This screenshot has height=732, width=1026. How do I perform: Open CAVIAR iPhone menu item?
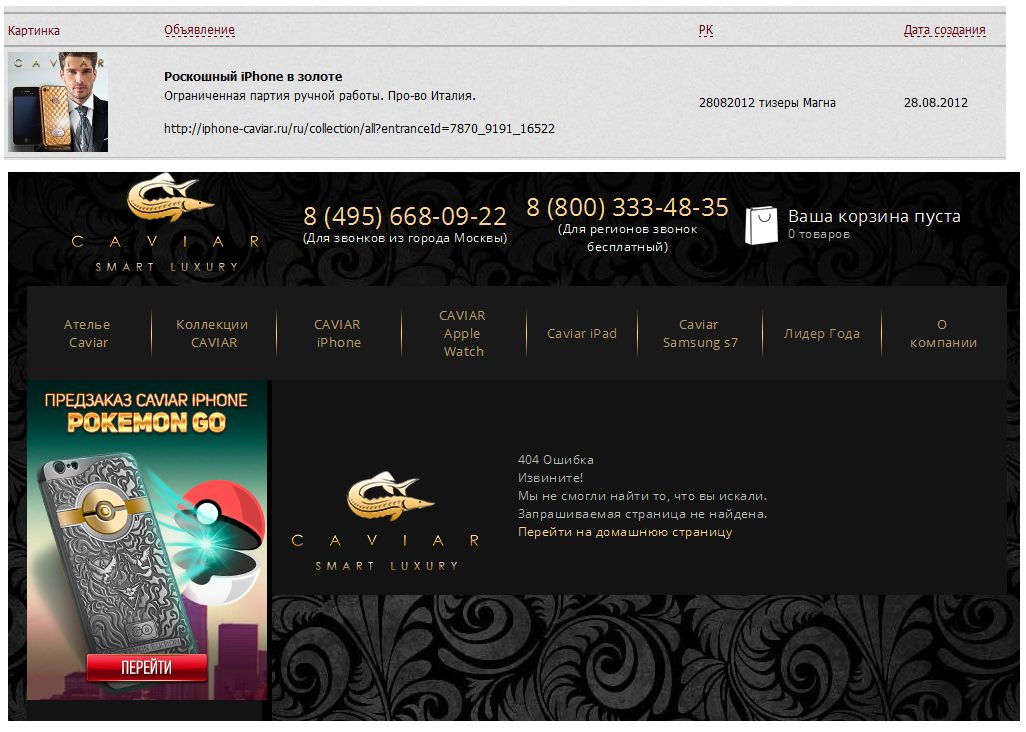(x=338, y=333)
